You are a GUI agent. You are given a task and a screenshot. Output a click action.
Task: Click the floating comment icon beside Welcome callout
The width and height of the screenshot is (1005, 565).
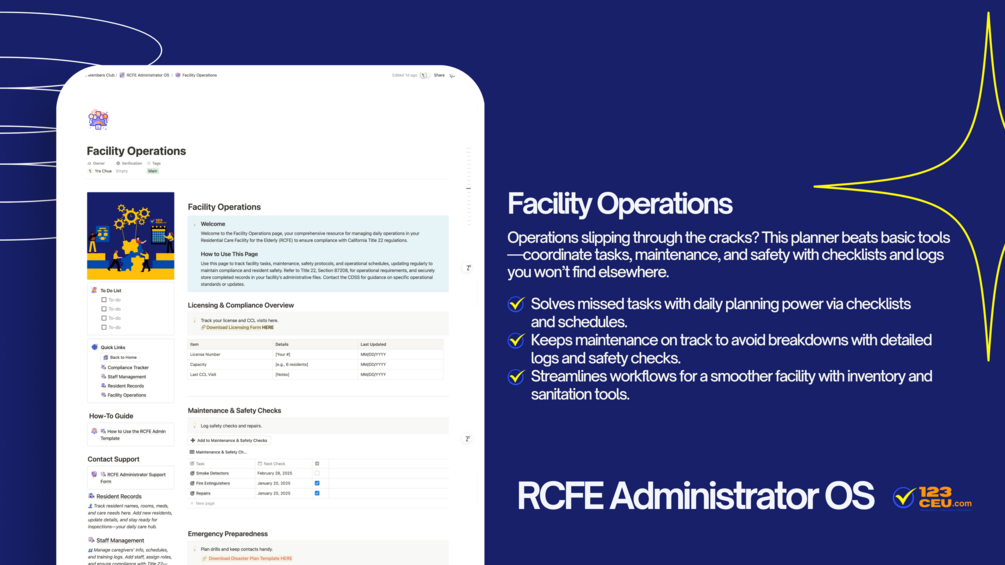point(468,268)
